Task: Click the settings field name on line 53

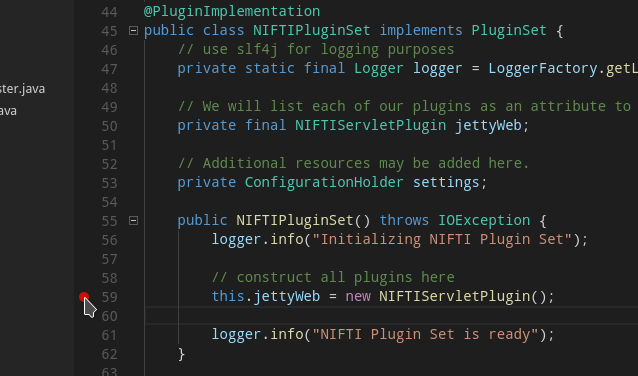Action: coord(446,182)
